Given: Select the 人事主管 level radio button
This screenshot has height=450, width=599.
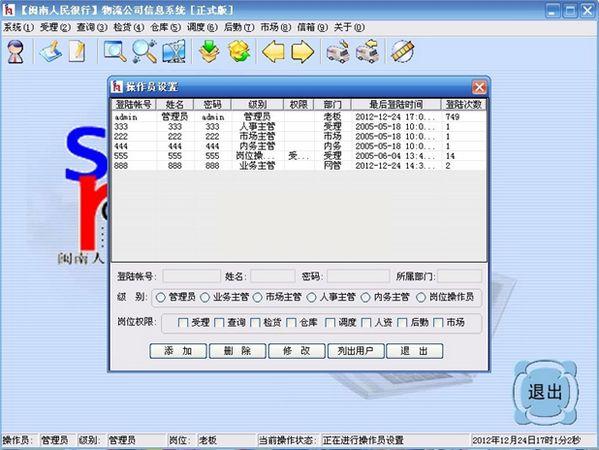Looking at the screenshot, I should [x=312, y=297].
